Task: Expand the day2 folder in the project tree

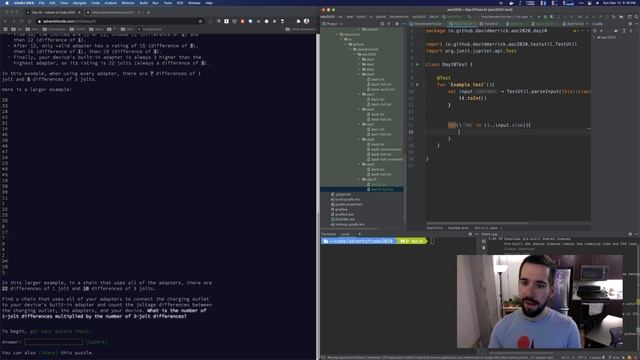Action: [x=360, y=64]
